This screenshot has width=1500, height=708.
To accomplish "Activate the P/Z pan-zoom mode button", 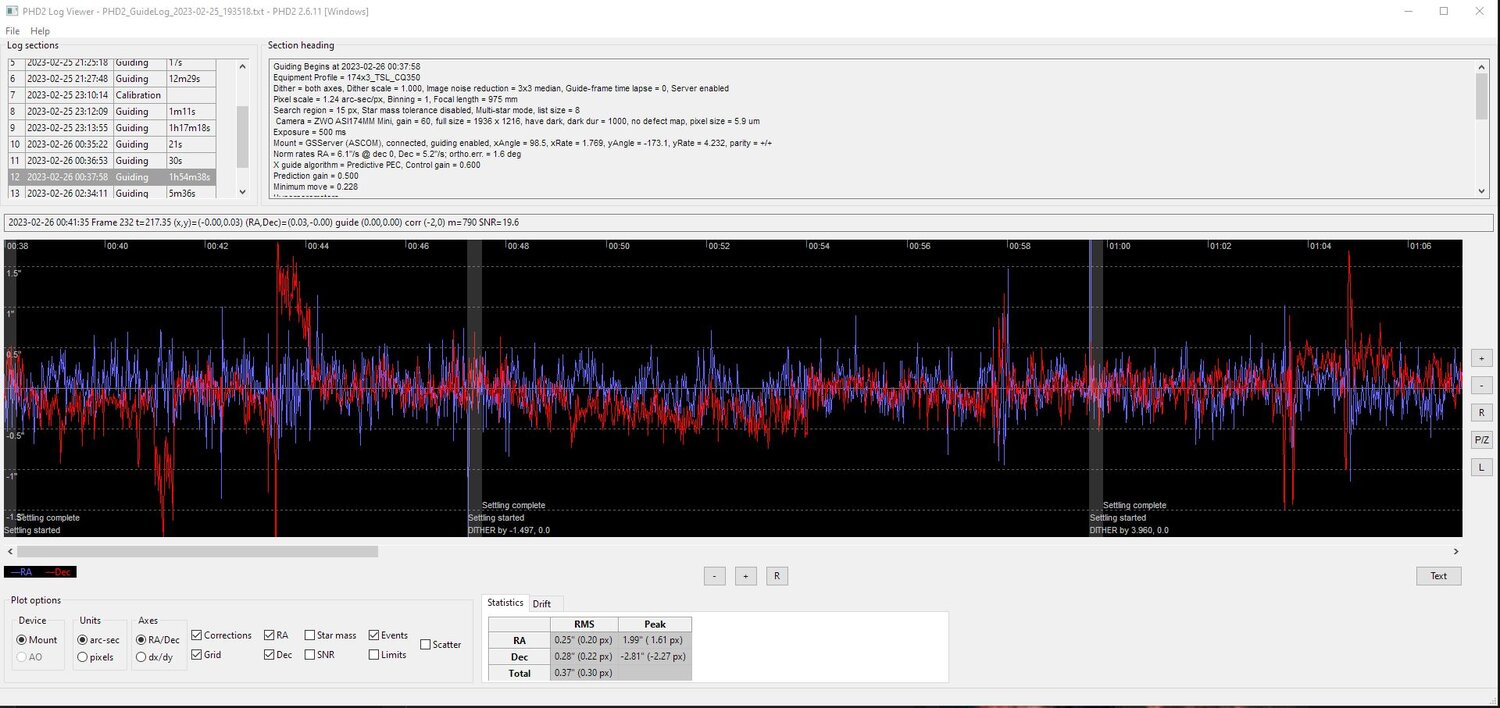I will point(1481,439).
